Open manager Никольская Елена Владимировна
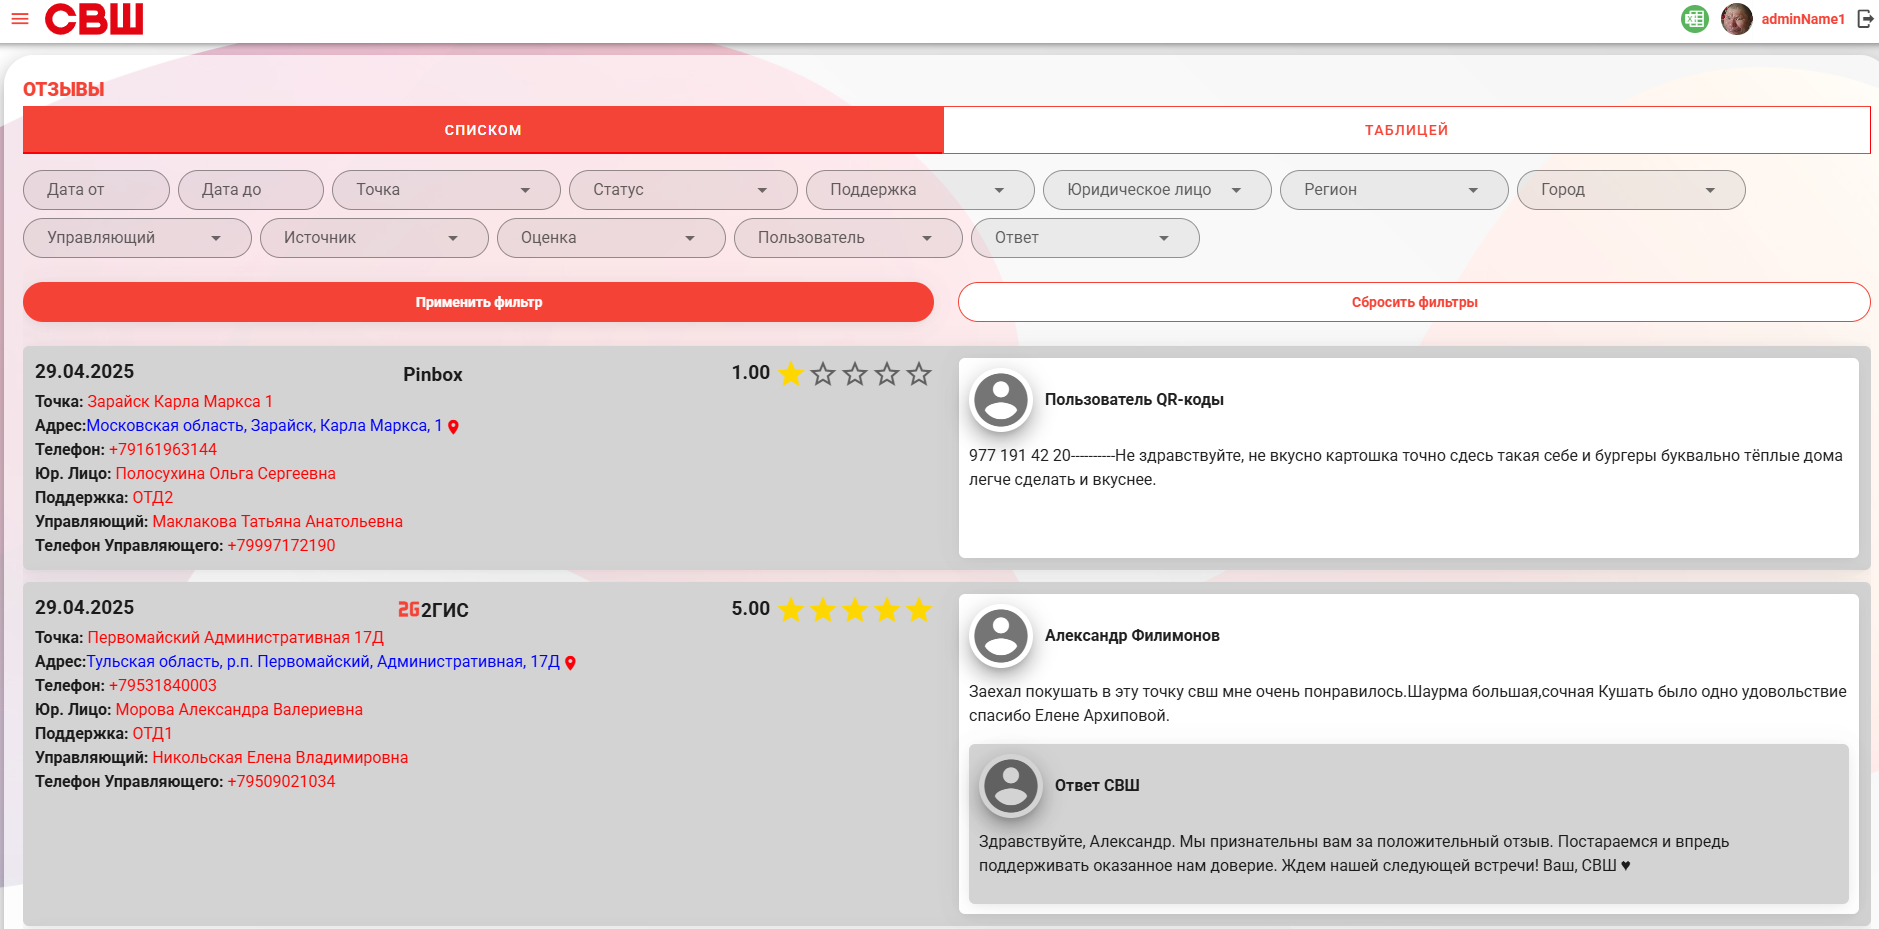Screen dimensions: 1879x929 pos(280,758)
